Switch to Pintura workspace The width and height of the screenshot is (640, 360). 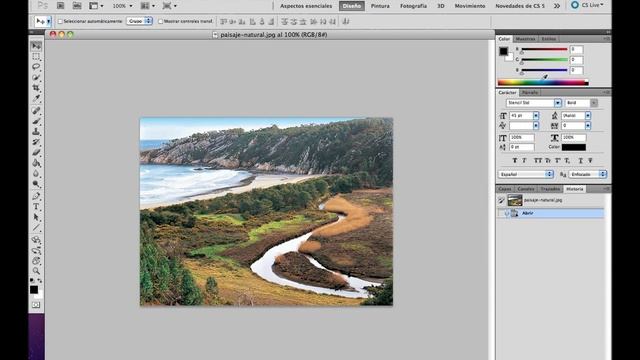380,6
